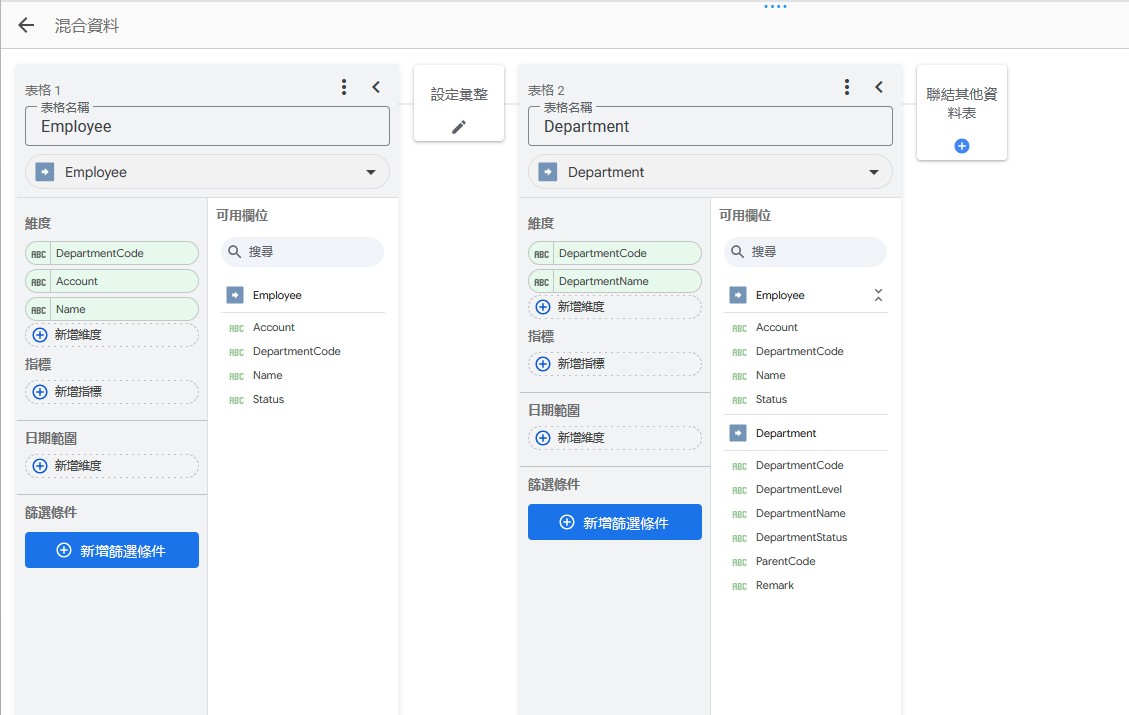
Task: Click the plus icon under 聯結其他資料表
Action: (962, 146)
